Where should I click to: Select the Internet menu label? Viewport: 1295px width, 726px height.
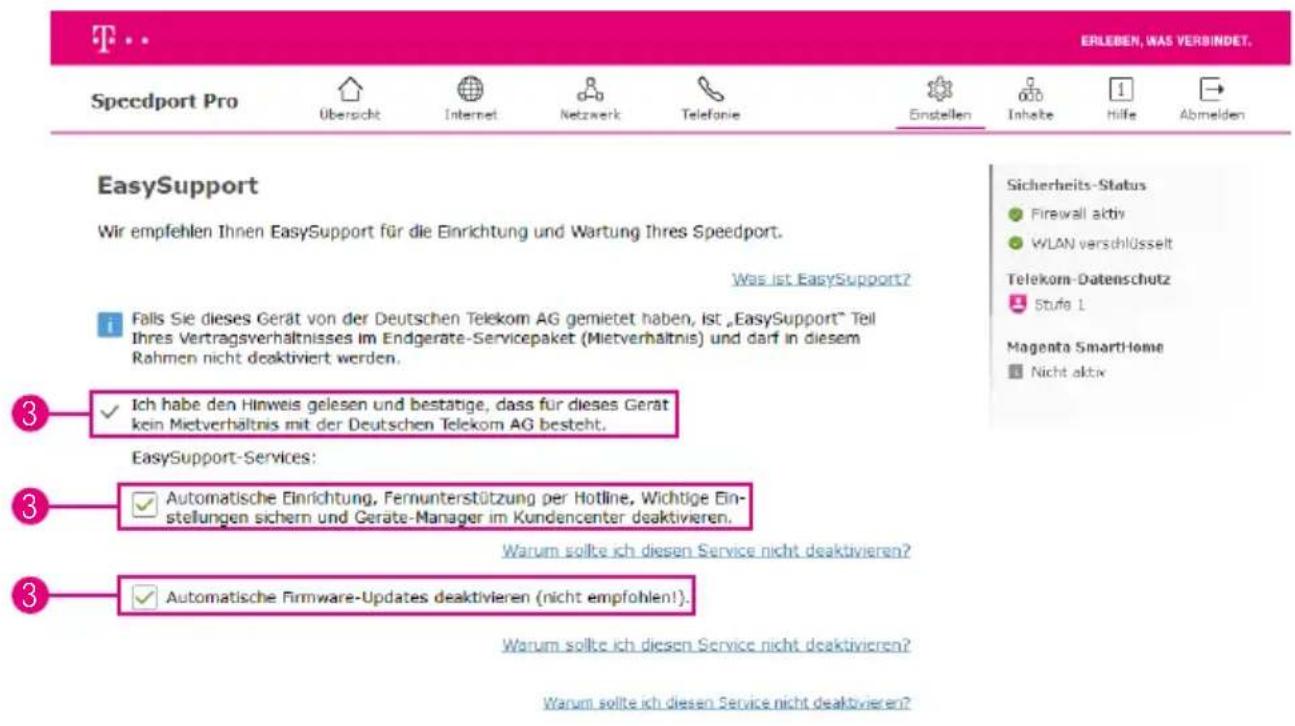click(x=471, y=116)
